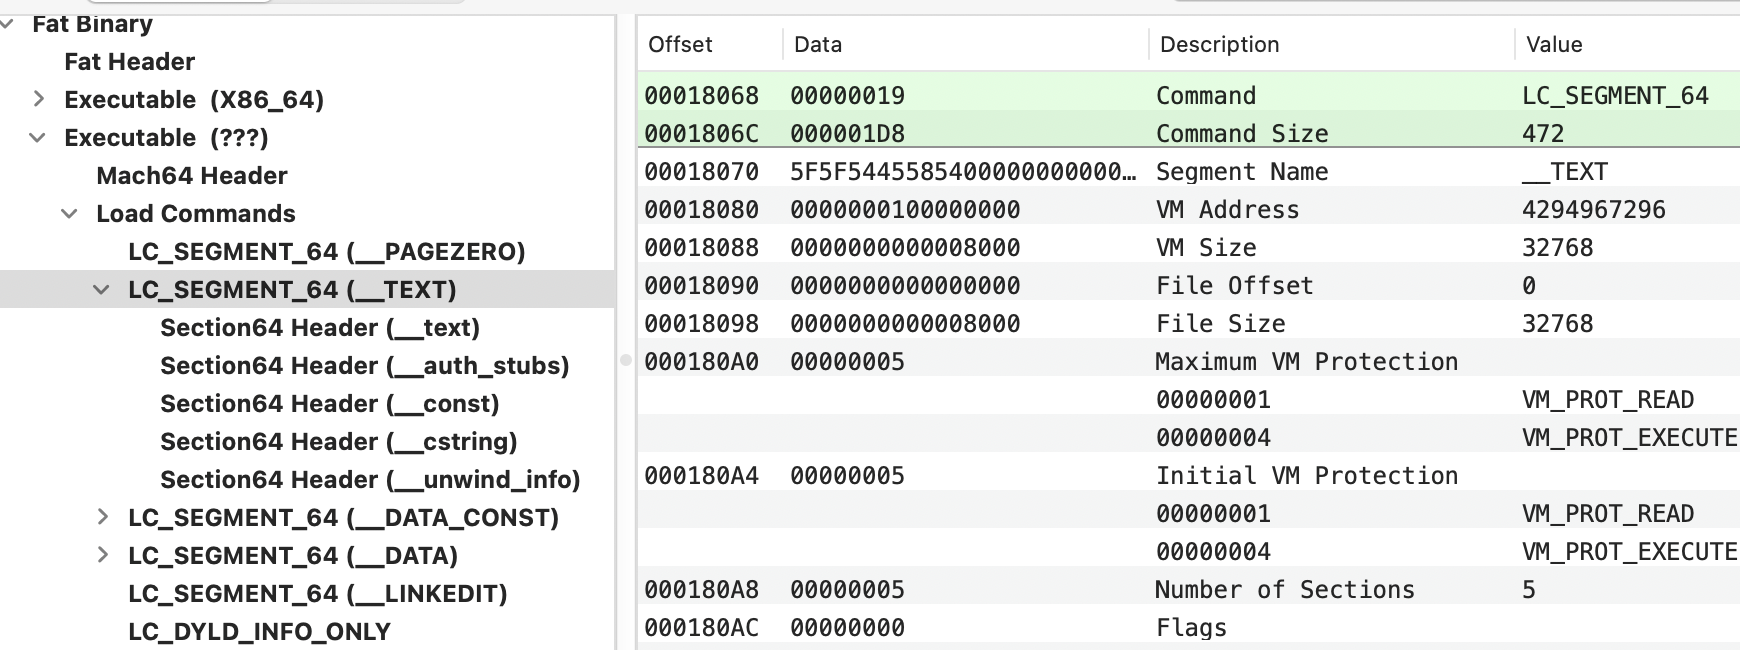The image size is (1740, 650).
Task: Select Section64 Header (__cstring)
Action: 338,442
